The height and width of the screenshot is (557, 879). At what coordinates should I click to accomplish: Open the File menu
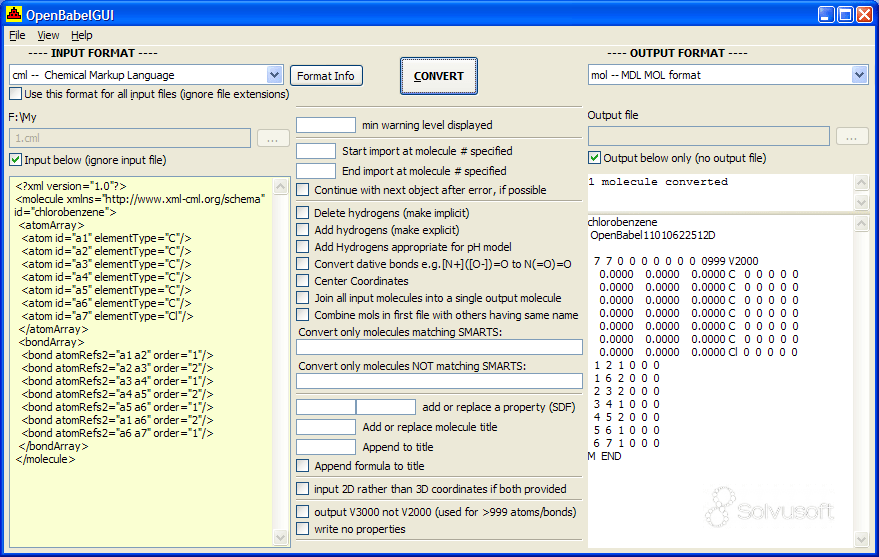17,35
